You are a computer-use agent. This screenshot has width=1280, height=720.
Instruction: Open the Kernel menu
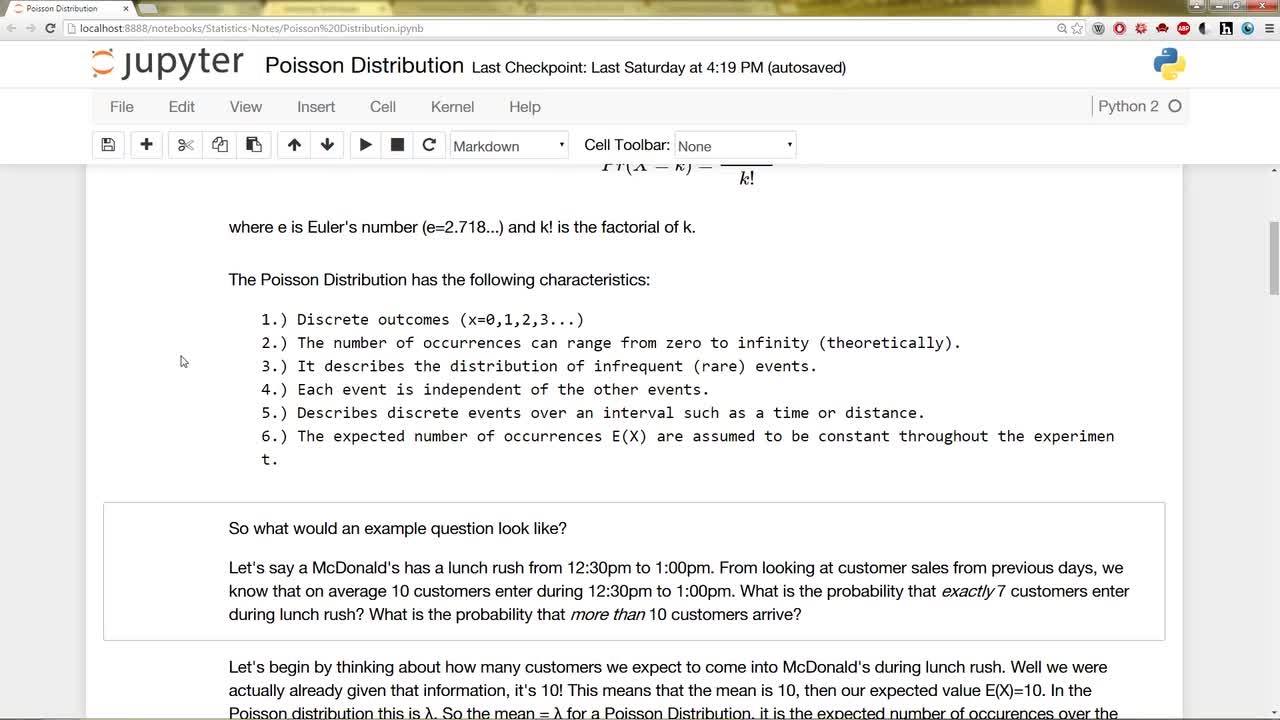(452, 107)
